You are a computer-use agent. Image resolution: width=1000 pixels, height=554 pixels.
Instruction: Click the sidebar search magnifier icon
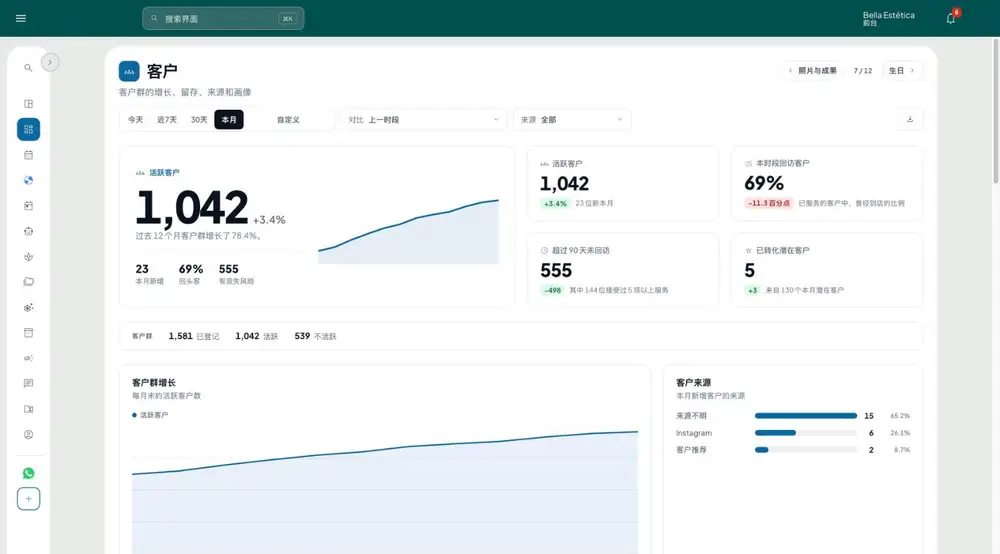coord(28,68)
